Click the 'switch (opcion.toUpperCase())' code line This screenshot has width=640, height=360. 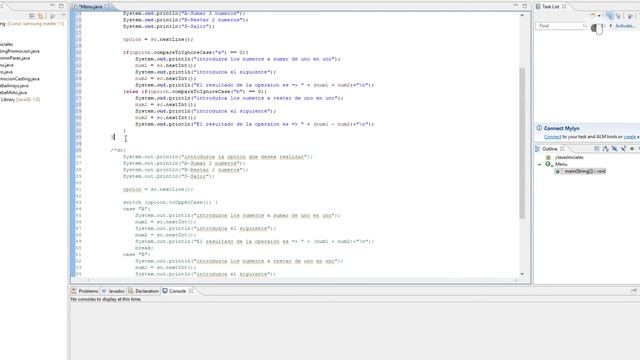coord(170,202)
